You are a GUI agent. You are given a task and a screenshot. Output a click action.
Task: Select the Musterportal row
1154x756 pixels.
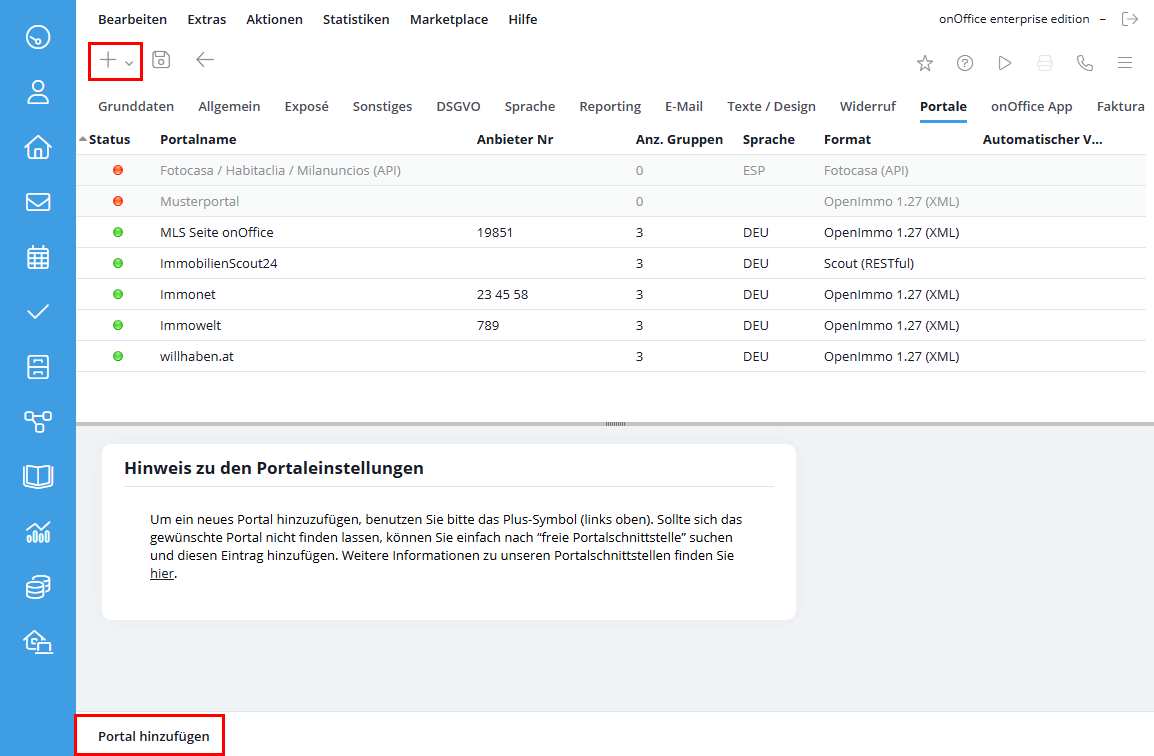(x=611, y=201)
